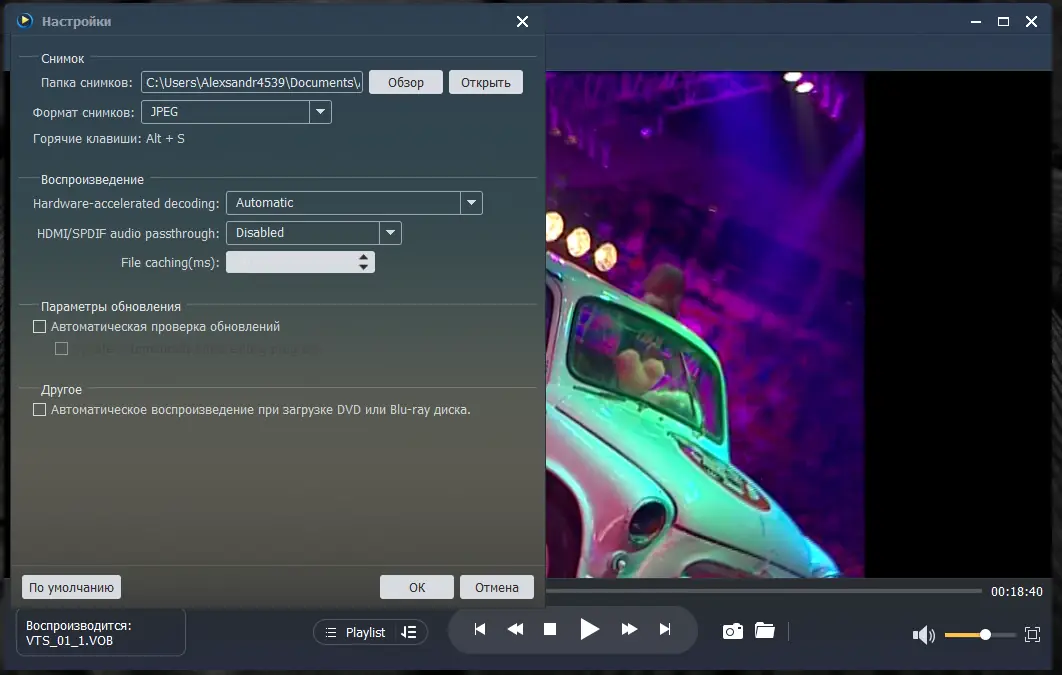Adjust the volume slider handle
1062x675 pixels.
click(x=985, y=634)
